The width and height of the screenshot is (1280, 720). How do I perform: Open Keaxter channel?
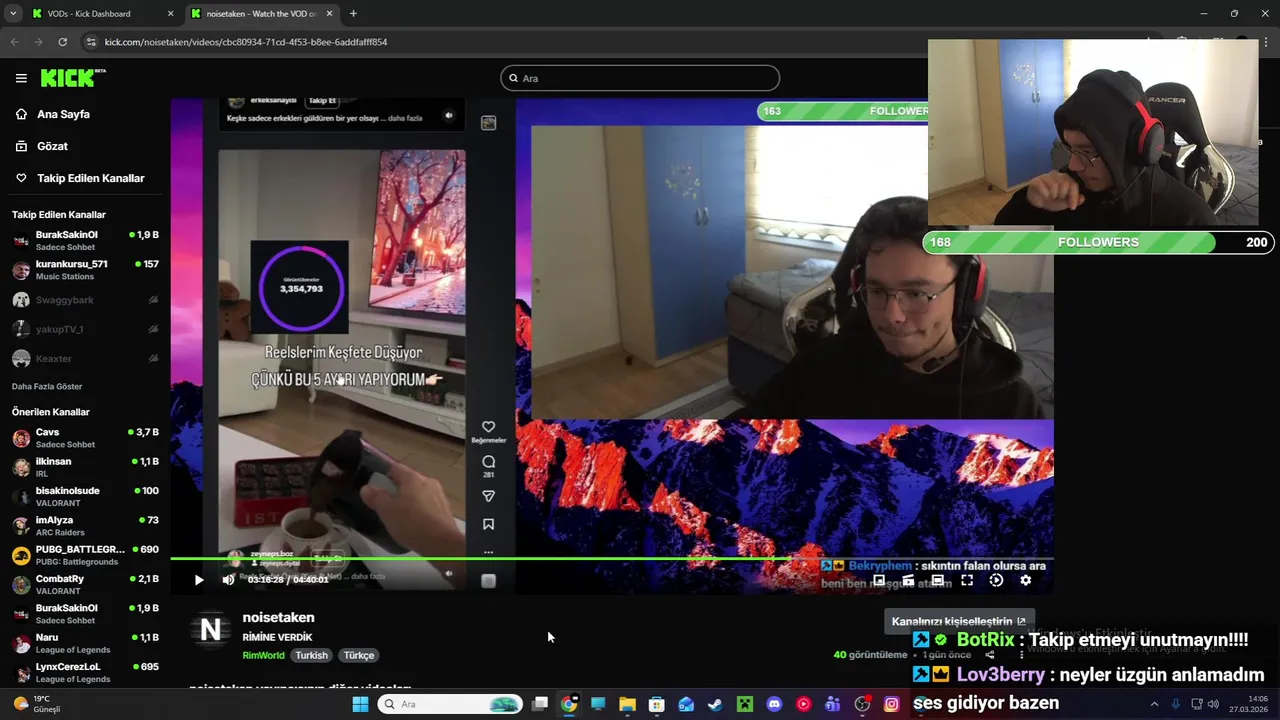[85, 358]
